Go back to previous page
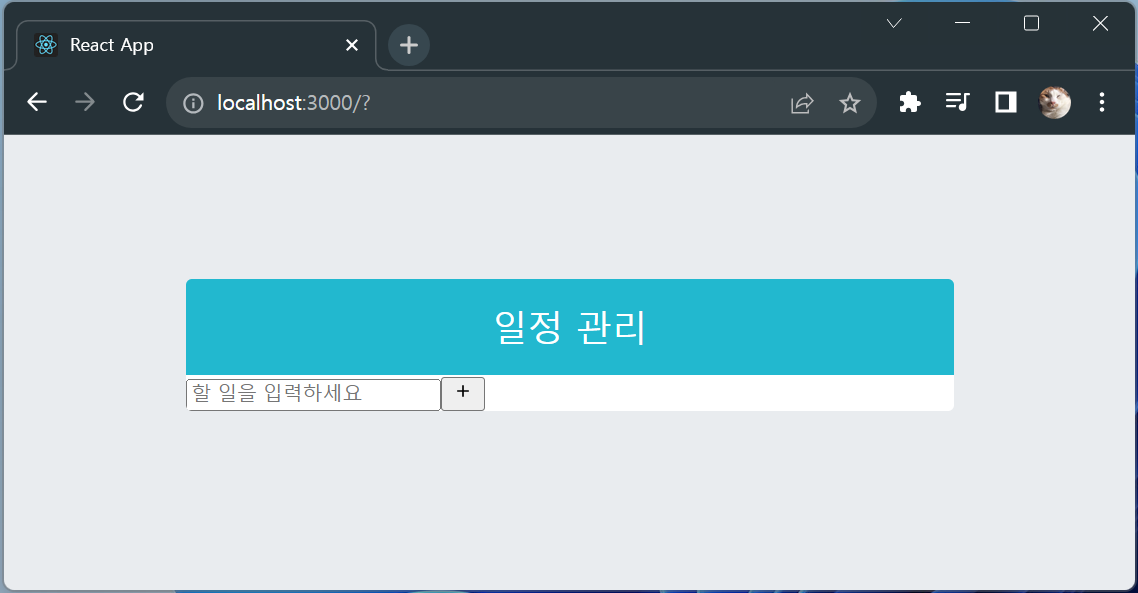Screen dimensions: 1138x593 tap(37, 102)
